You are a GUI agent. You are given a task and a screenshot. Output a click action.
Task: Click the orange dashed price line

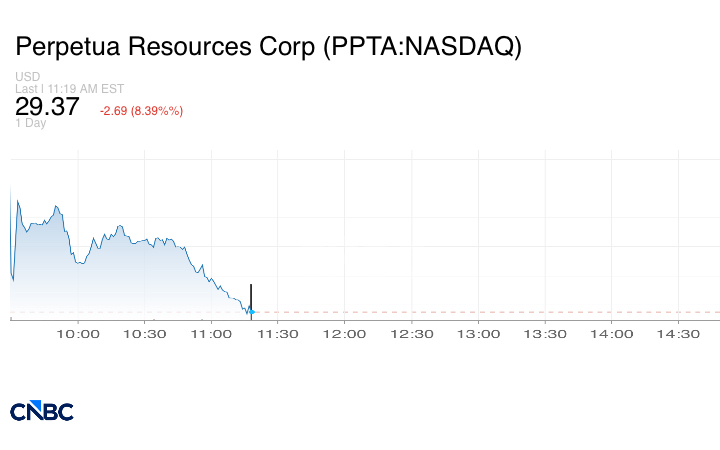point(480,312)
